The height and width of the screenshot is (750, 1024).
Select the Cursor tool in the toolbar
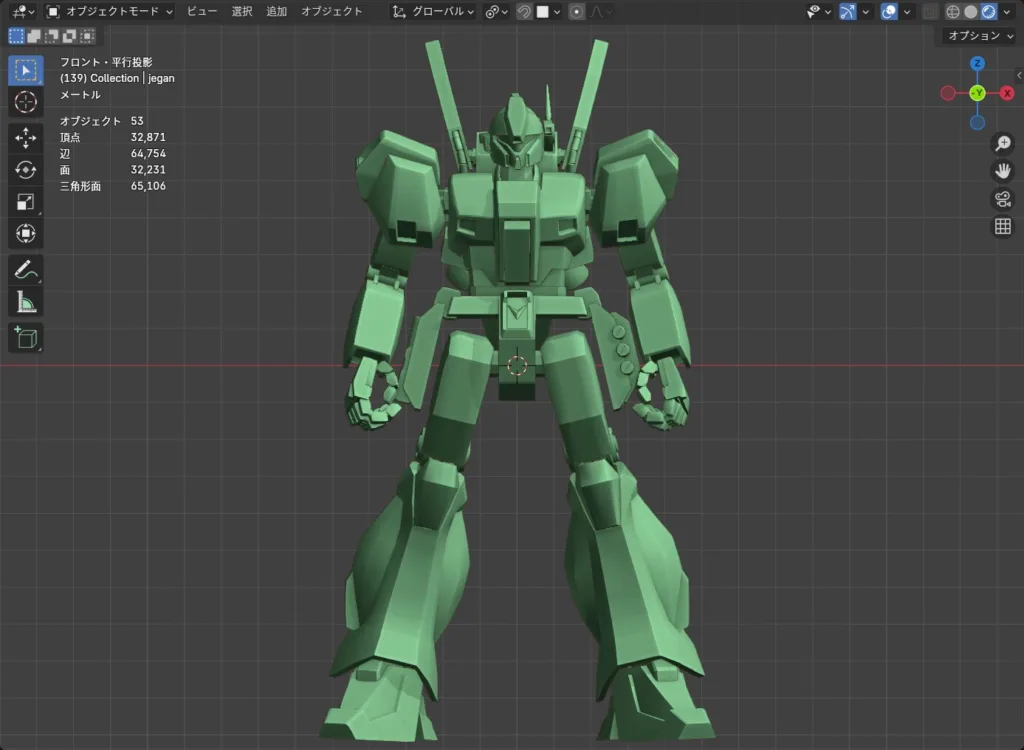(26, 102)
